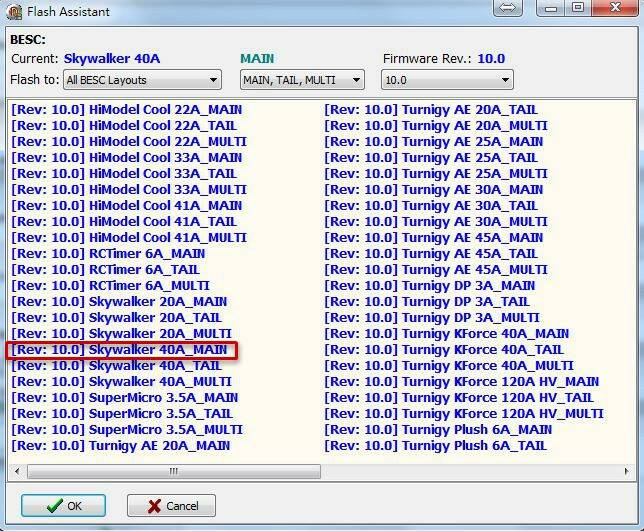The height and width of the screenshot is (531, 644).
Task: Select Turnigy DP 3A_MULTI firmware
Action: pos(432,318)
